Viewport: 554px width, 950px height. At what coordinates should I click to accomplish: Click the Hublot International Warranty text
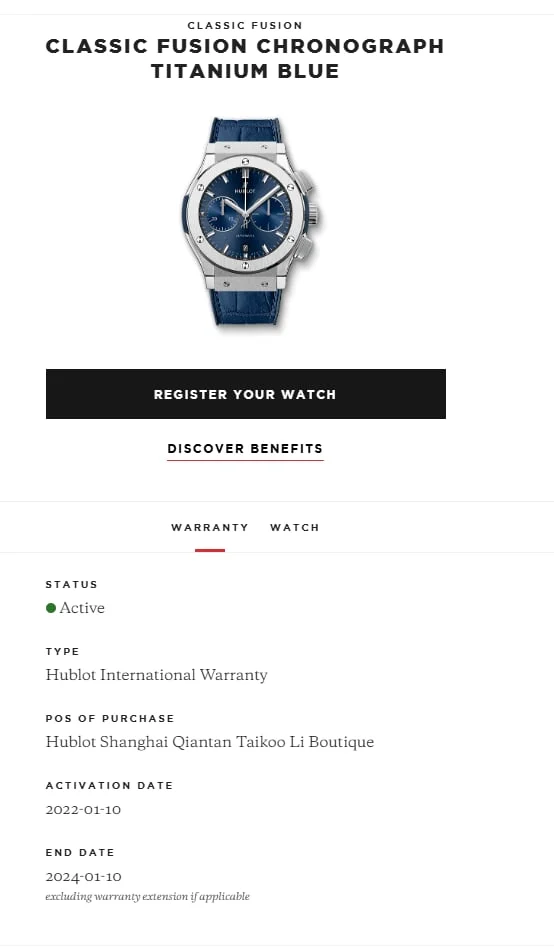tap(156, 675)
